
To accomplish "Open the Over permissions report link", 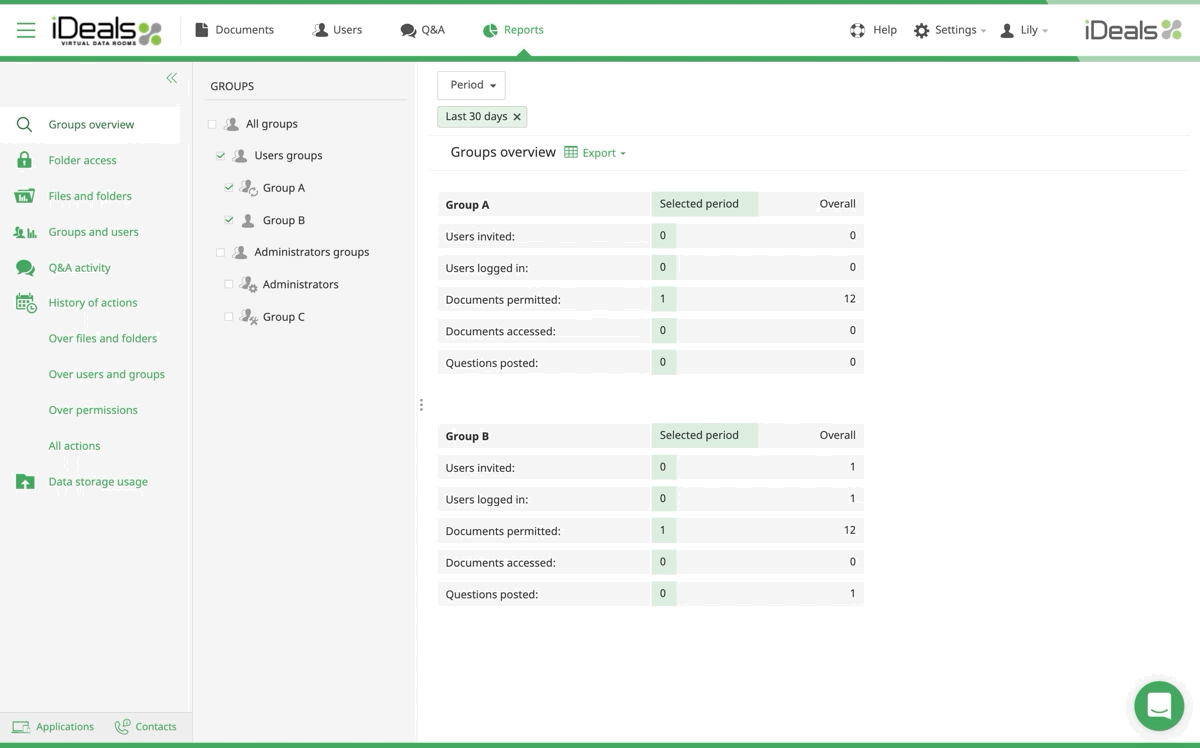I will pyautogui.click(x=93, y=410).
